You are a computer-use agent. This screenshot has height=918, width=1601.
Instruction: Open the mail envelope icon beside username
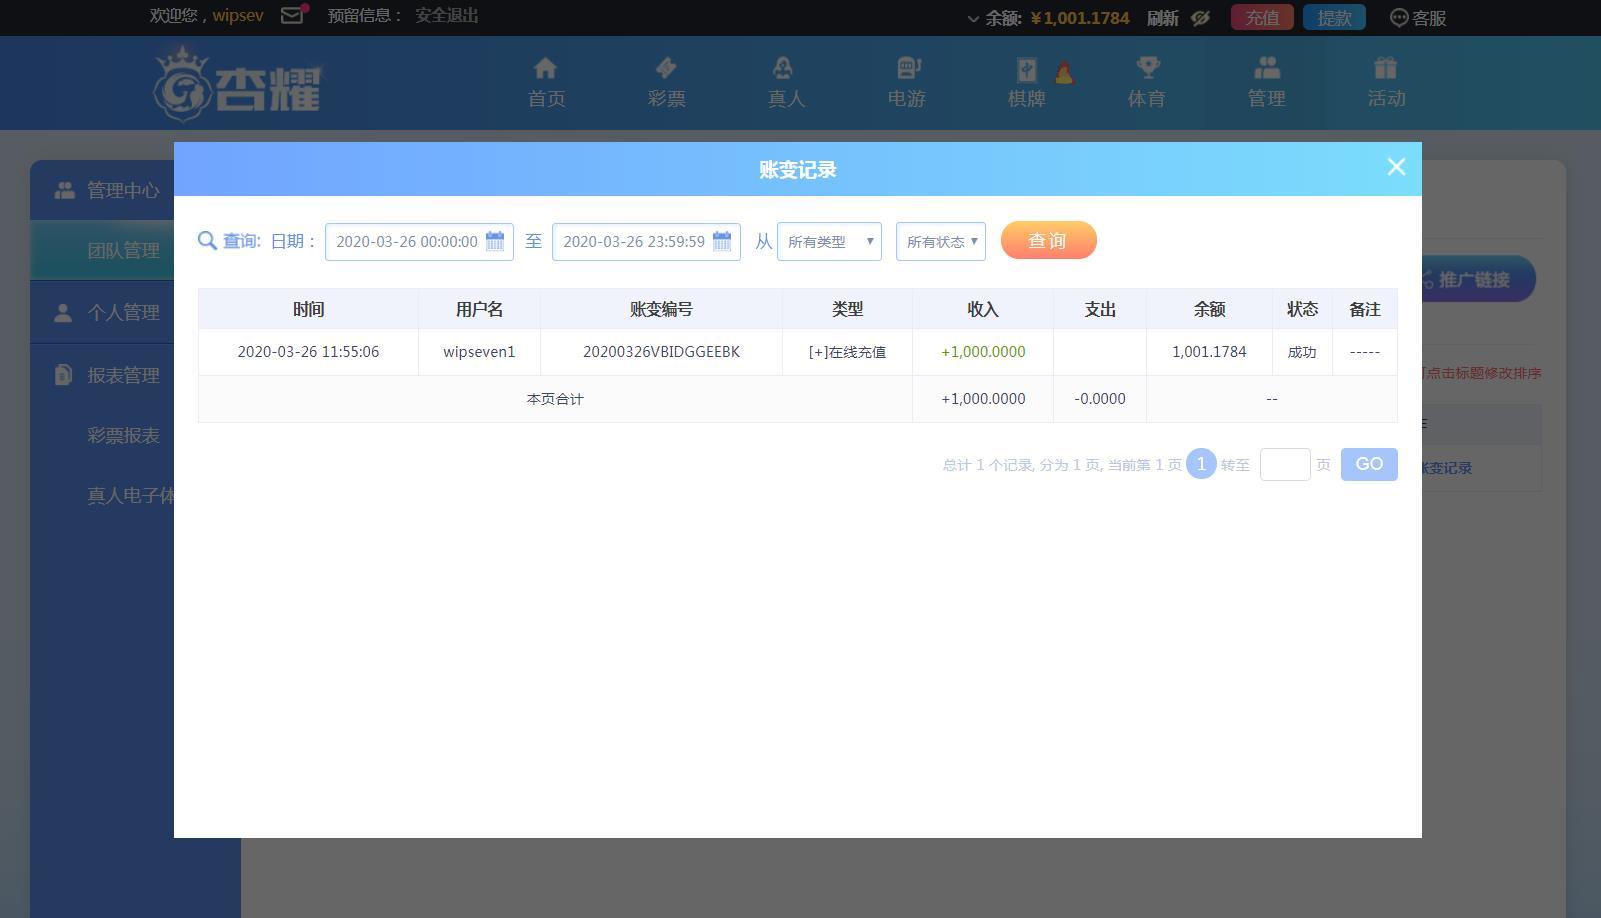(x=292, y=16)
